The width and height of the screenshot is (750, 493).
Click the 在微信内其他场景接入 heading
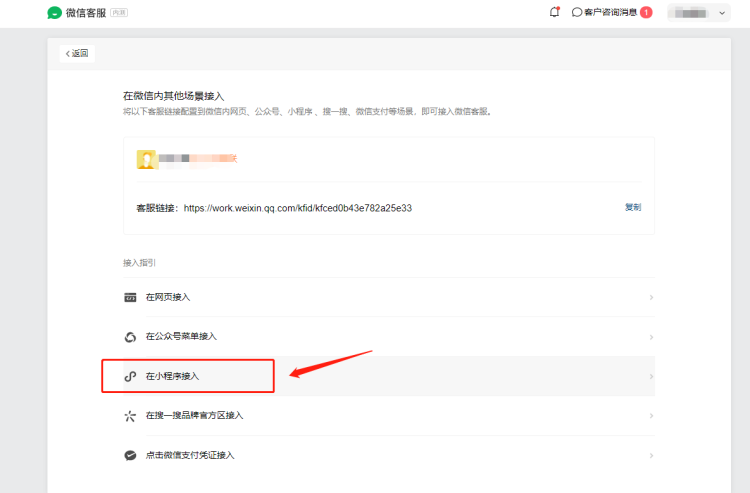pos(173,96)
